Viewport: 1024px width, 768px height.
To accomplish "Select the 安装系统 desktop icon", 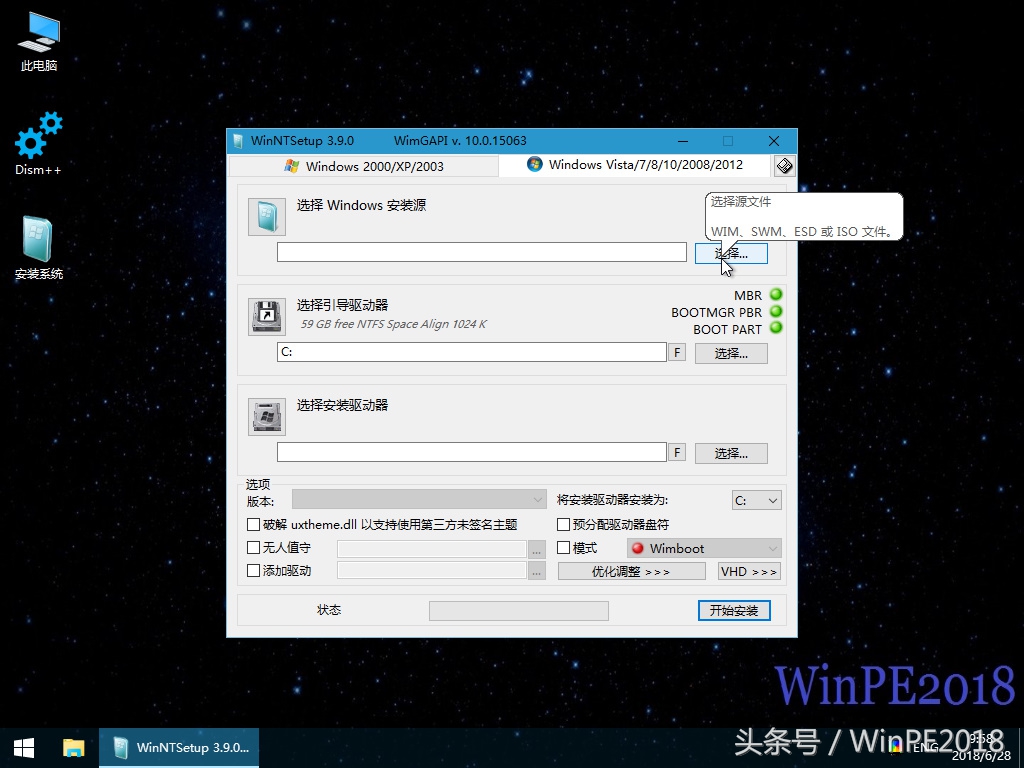I will tap(39, 248).
